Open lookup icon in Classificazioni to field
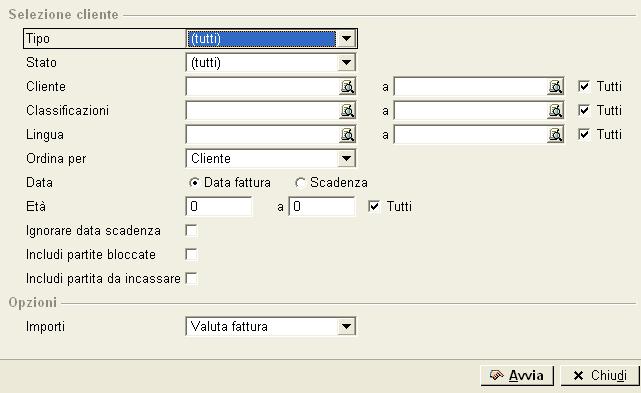The width and height of the screenshot is (641, 393). coord(555,110)
